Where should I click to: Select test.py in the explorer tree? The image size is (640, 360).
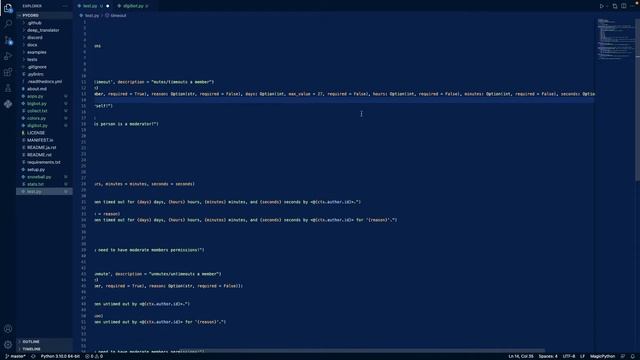[44, 192]
